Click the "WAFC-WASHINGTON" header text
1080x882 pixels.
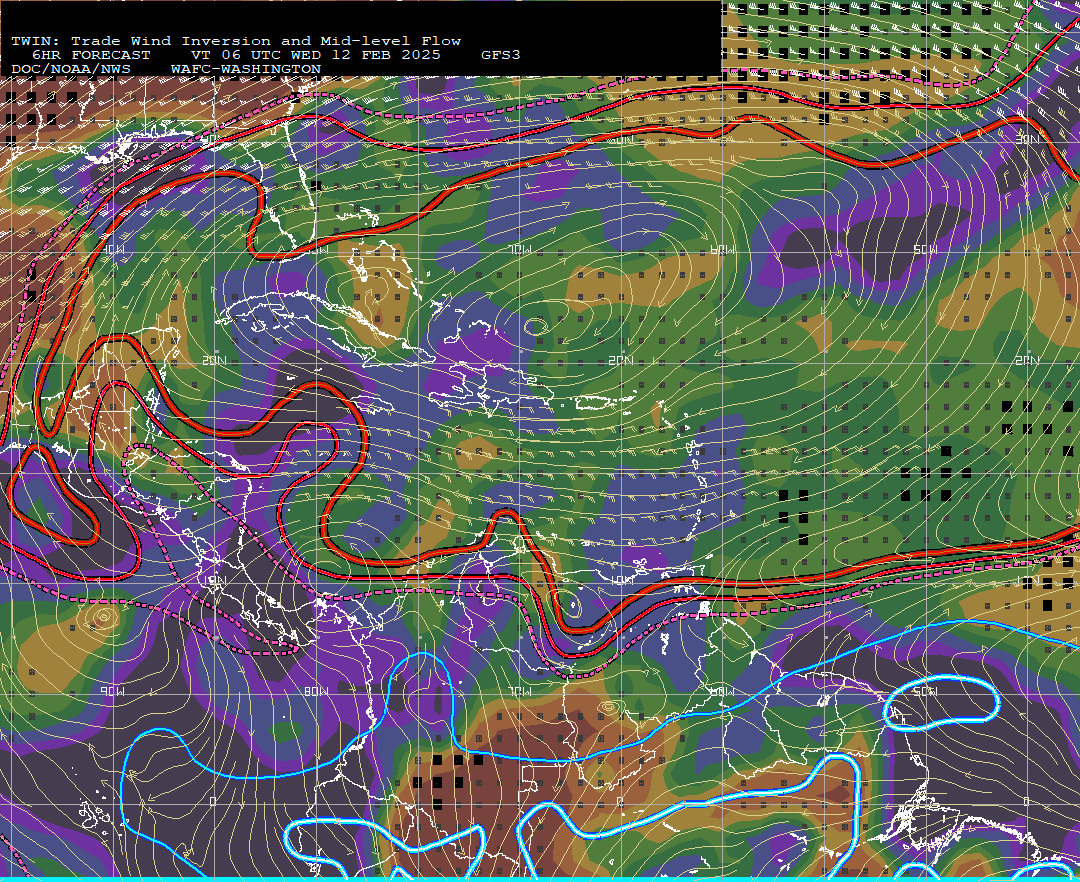[246, 70]
